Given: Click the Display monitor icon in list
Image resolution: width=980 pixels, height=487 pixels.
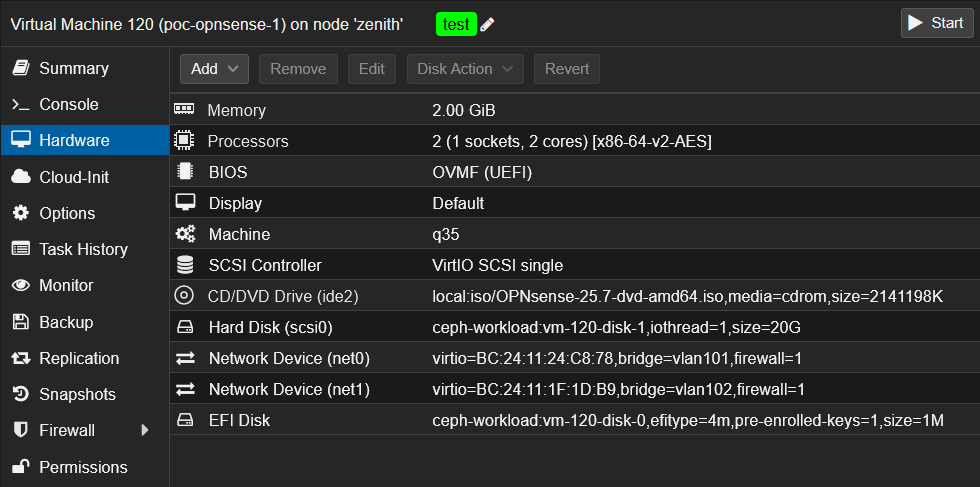Looking at the screenshot, I should coord(184,203).
